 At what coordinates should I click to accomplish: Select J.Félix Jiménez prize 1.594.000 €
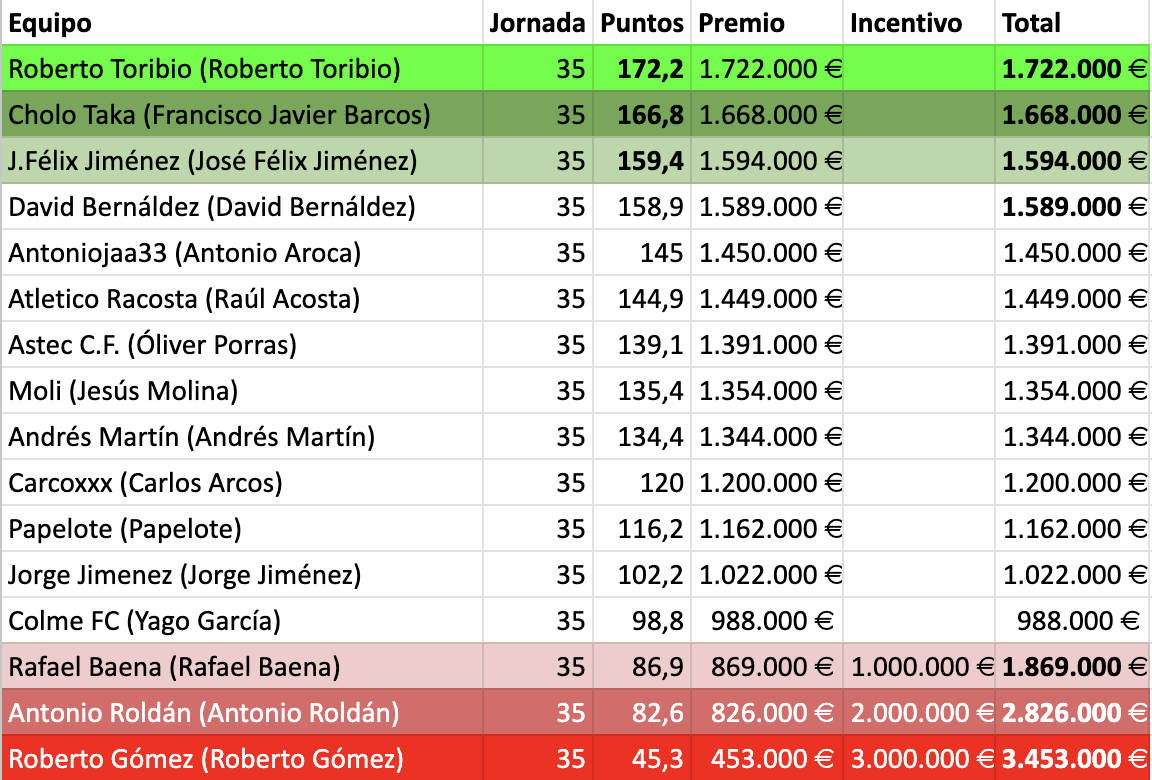[770, 161]
